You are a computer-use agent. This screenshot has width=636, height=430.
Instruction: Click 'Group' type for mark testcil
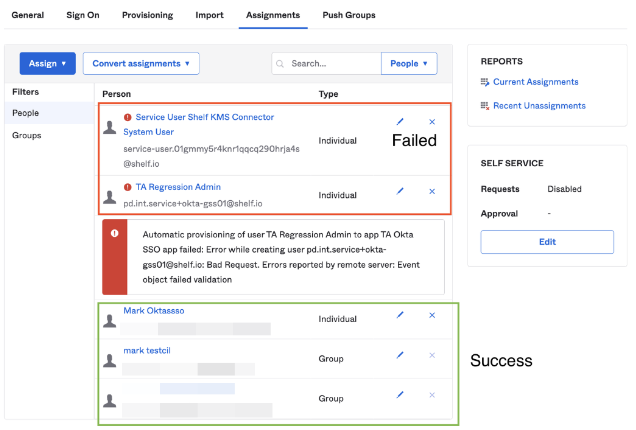click(331, 359)
